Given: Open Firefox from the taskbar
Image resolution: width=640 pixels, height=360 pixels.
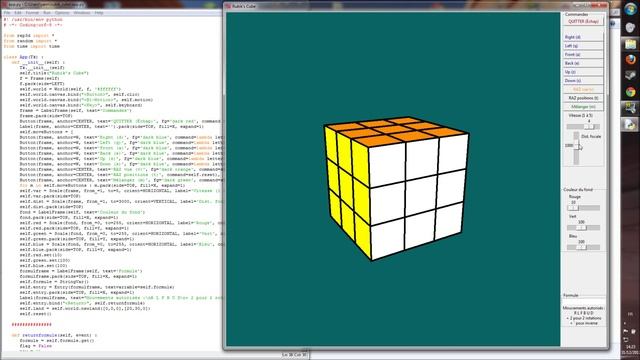Looking at the screenshot, I should (x=630, y=60).
